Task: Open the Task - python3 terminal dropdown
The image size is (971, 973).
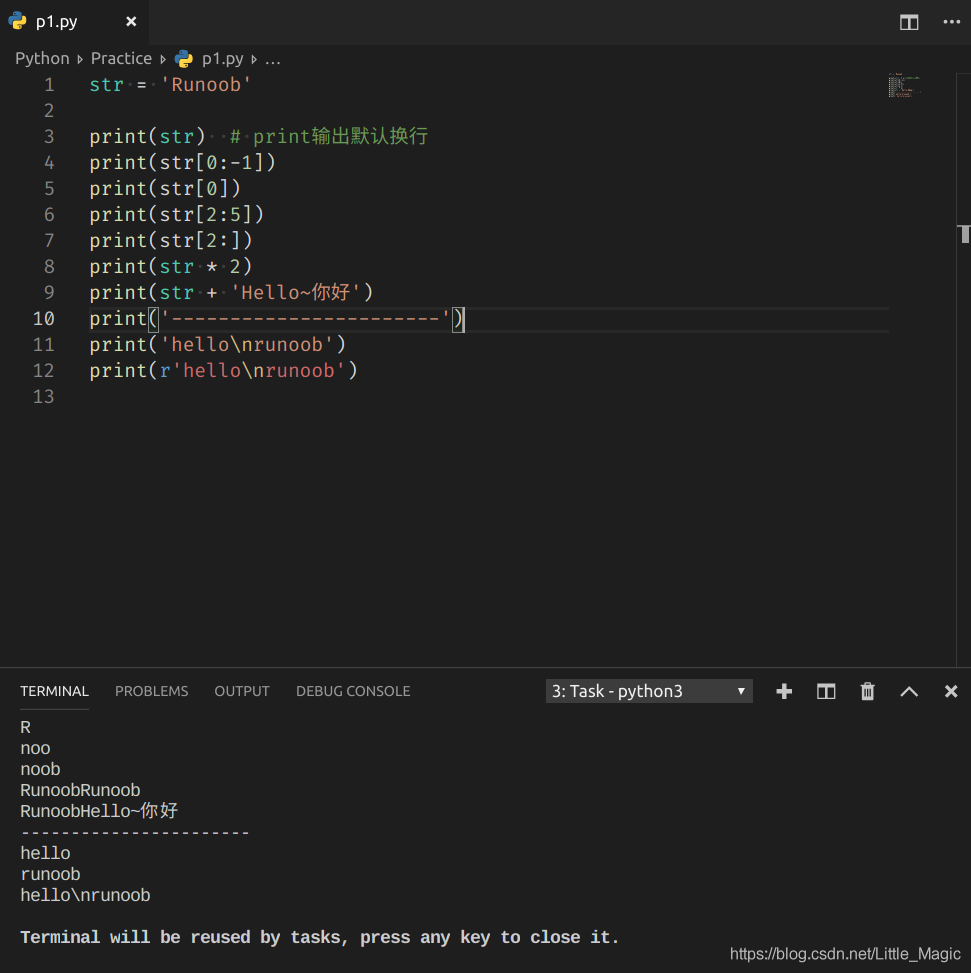Action: pos(649,691)
